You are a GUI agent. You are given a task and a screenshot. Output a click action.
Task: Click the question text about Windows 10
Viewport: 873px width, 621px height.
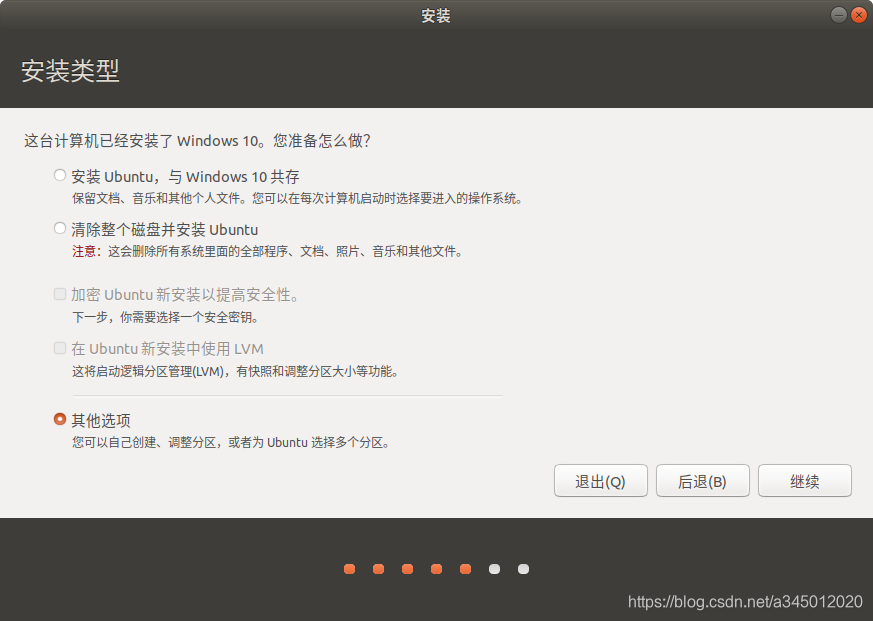(197, 141)
